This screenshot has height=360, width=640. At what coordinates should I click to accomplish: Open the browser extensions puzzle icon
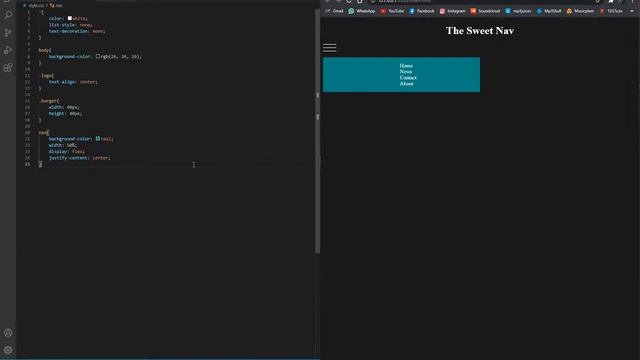(611, 1)
